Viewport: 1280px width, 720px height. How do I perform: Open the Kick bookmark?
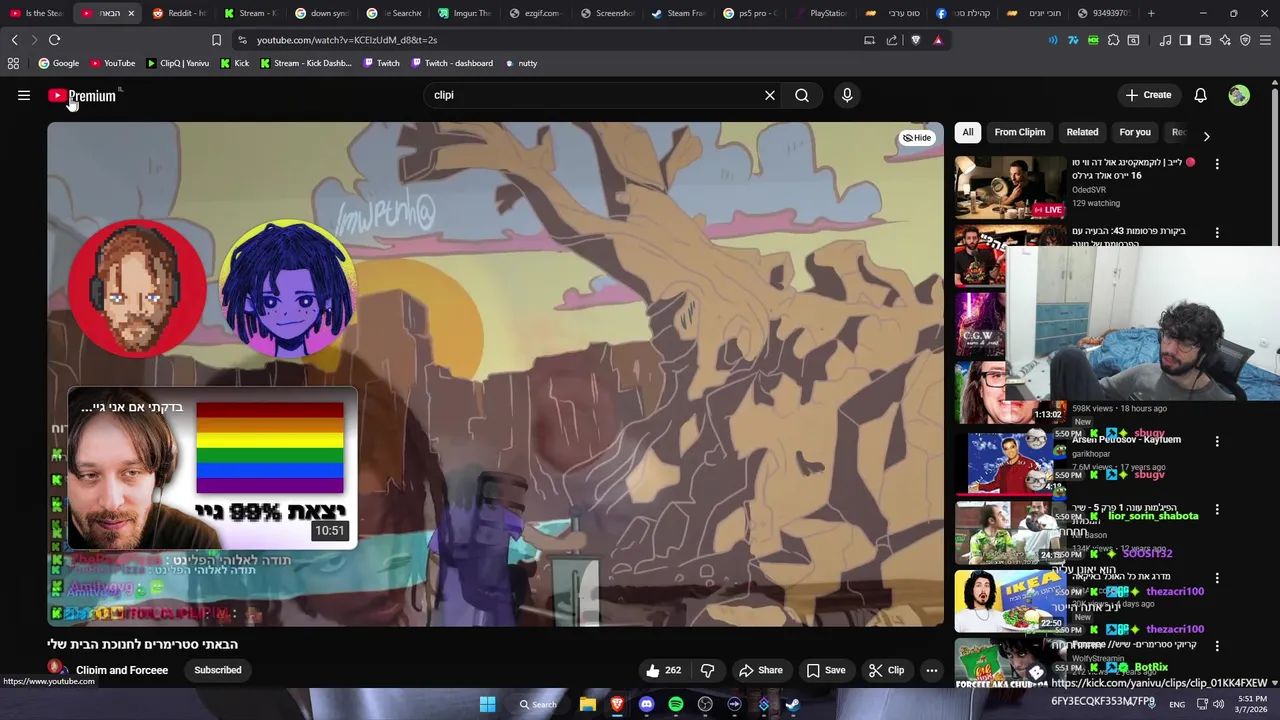(234, 63)
